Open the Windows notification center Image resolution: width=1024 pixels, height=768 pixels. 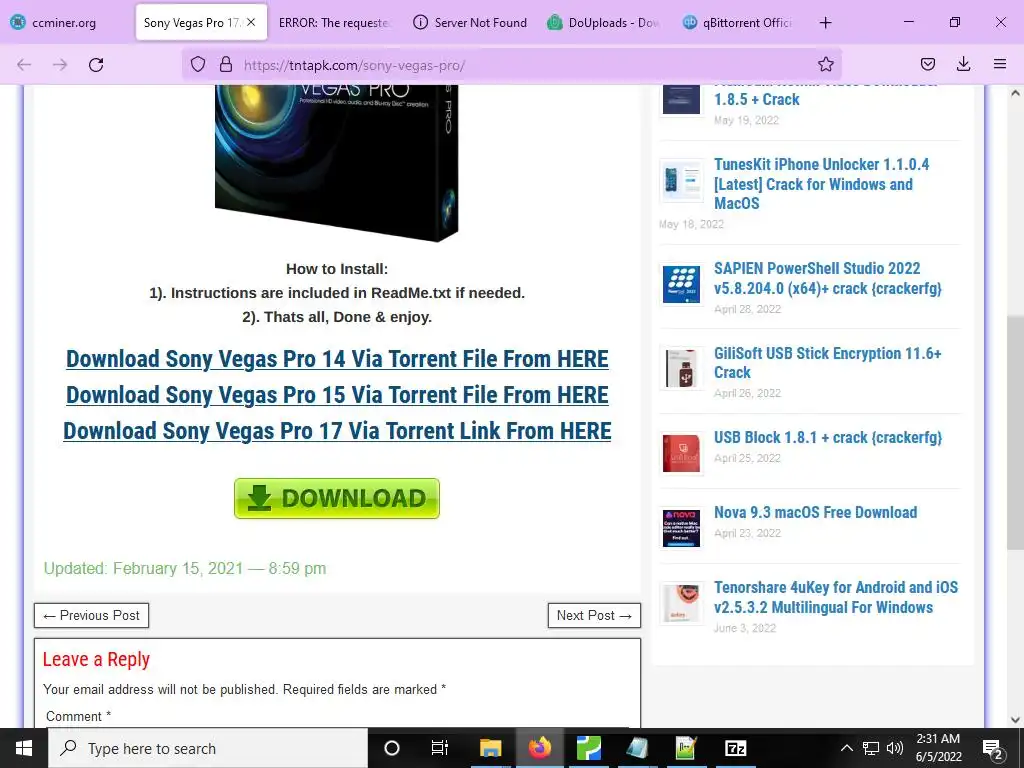pos(993,749)
